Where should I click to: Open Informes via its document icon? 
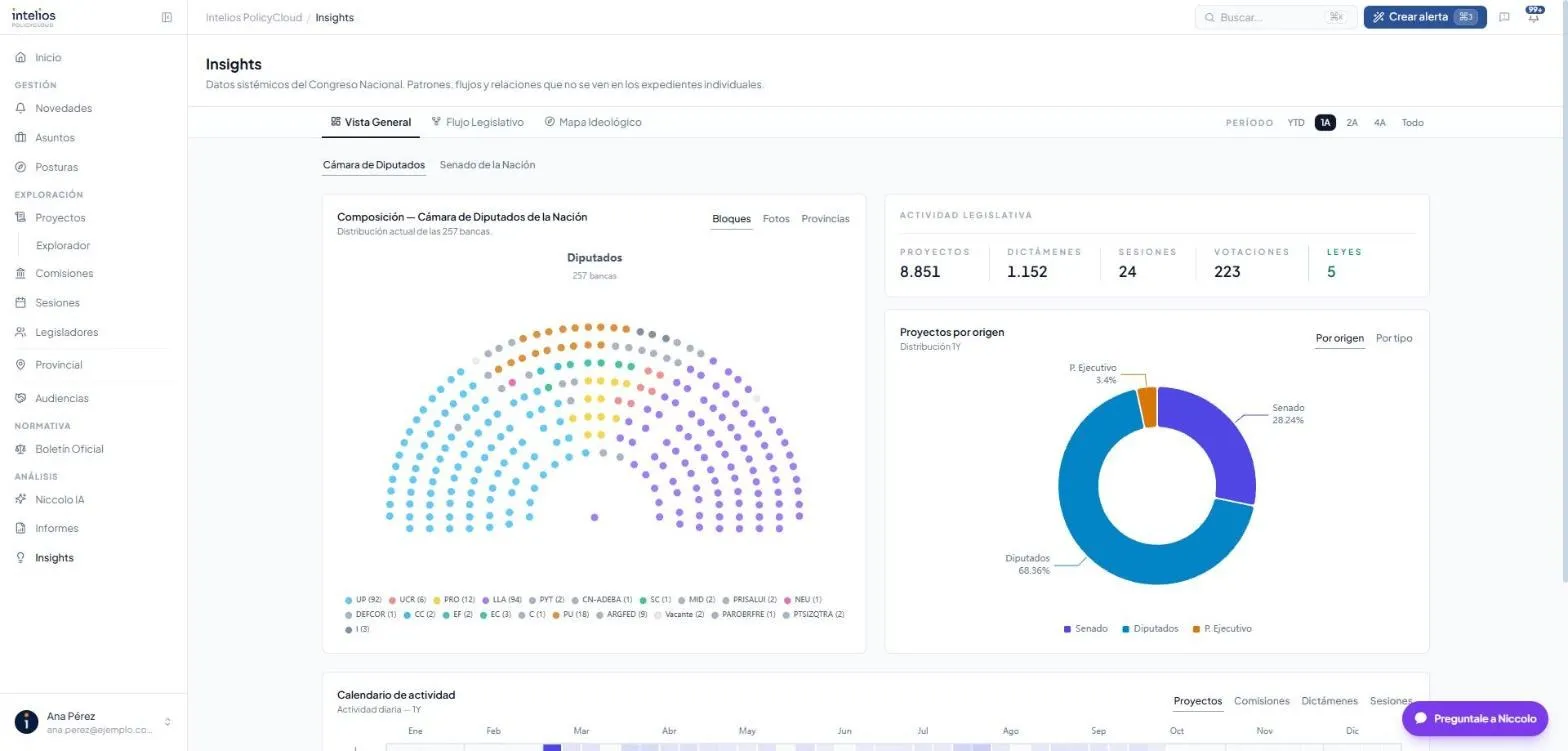(x=21, y=528)
